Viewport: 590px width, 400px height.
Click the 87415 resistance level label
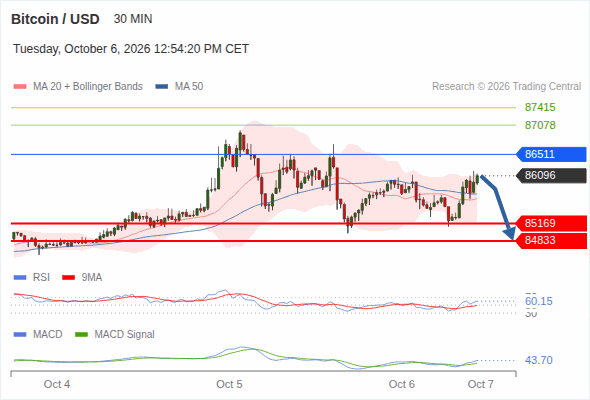point(540,107)
